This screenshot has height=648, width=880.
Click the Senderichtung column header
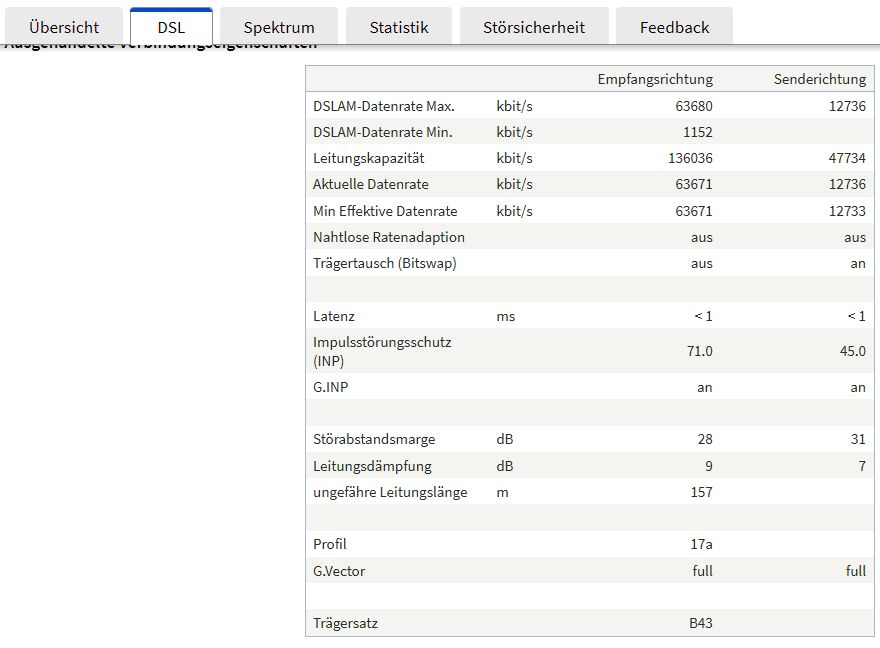click(x=819, y=79)
